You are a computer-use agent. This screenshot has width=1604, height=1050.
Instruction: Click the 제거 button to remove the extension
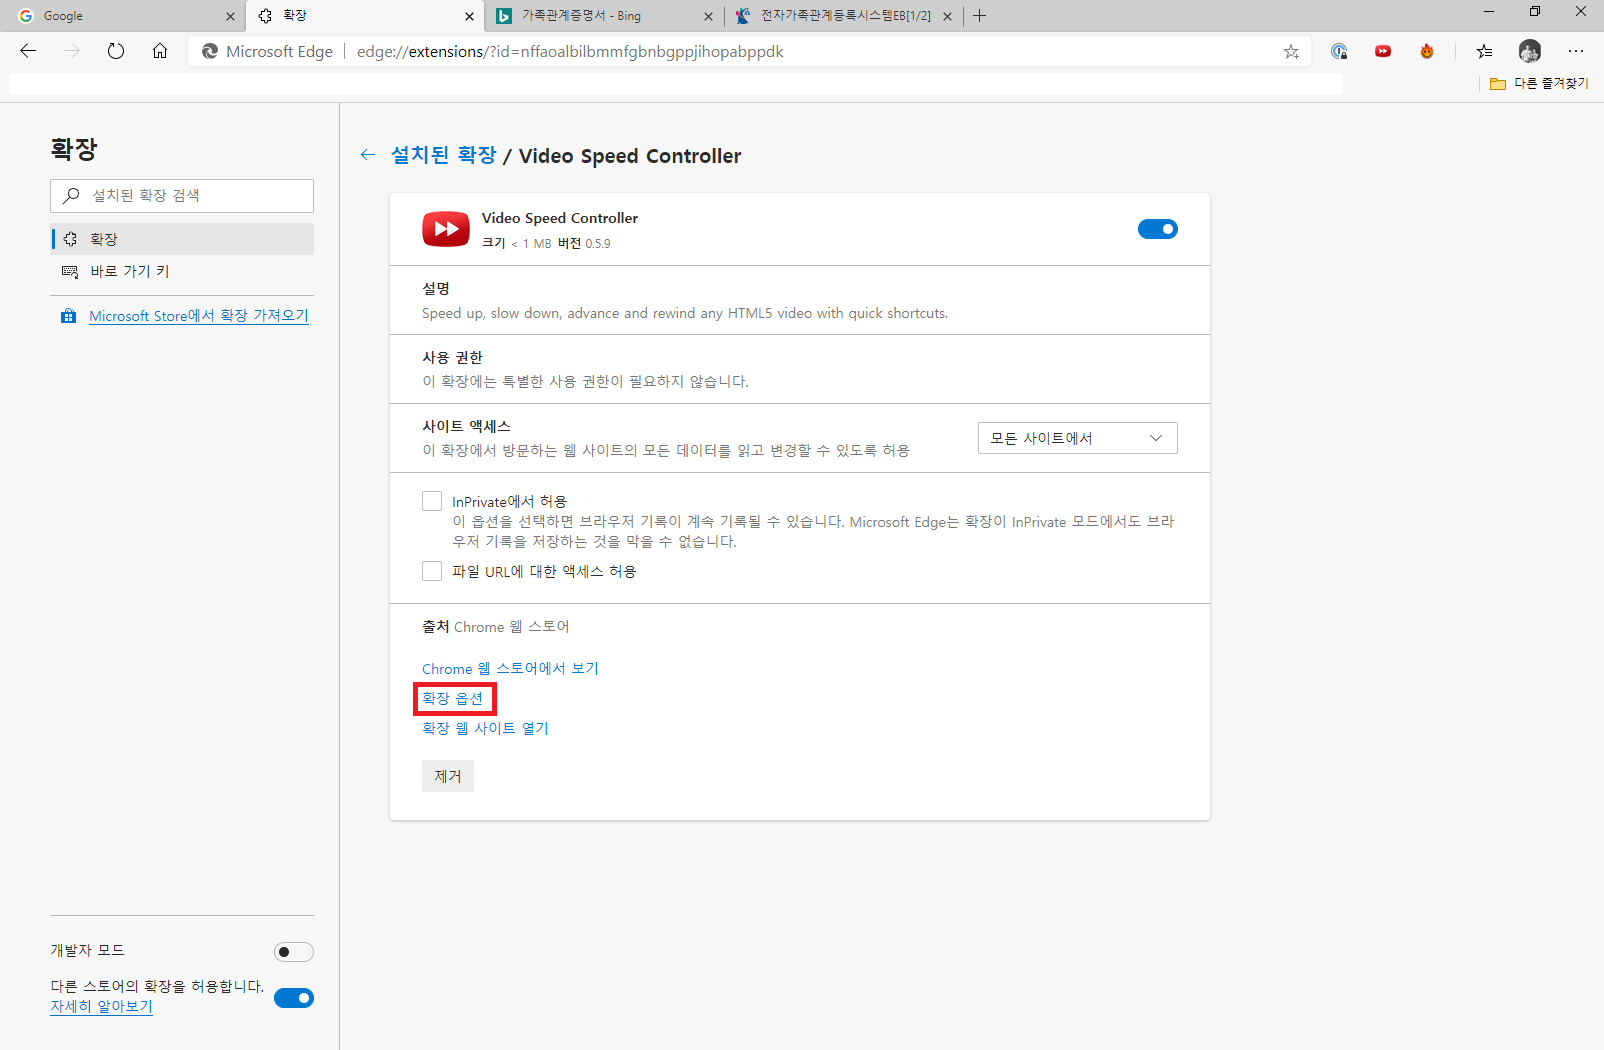pyautogui.click(x=448, y=776)
